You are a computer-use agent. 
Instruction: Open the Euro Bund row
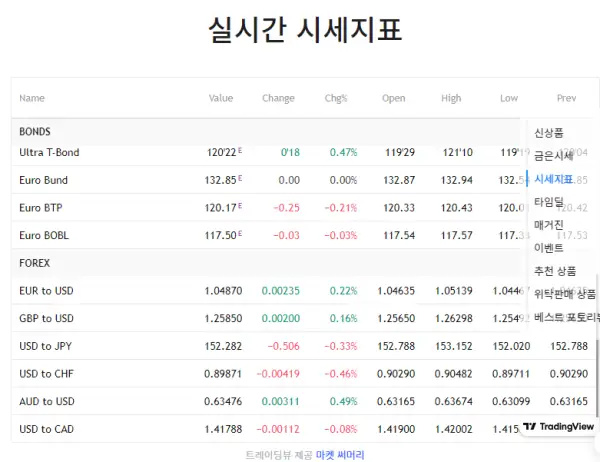click(x=304, y=180)
